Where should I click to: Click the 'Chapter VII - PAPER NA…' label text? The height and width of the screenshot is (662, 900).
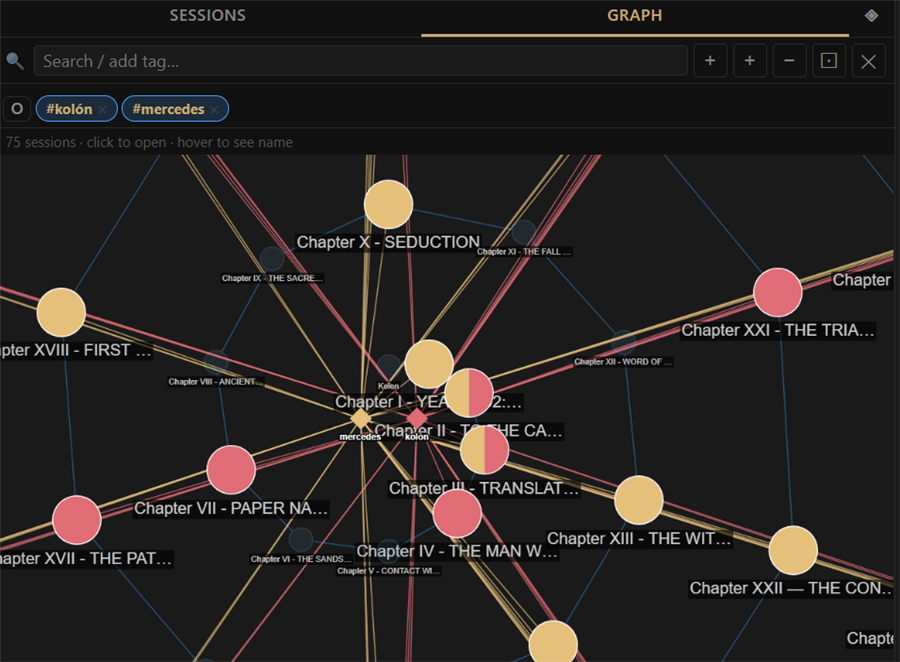tap(231, 508)
